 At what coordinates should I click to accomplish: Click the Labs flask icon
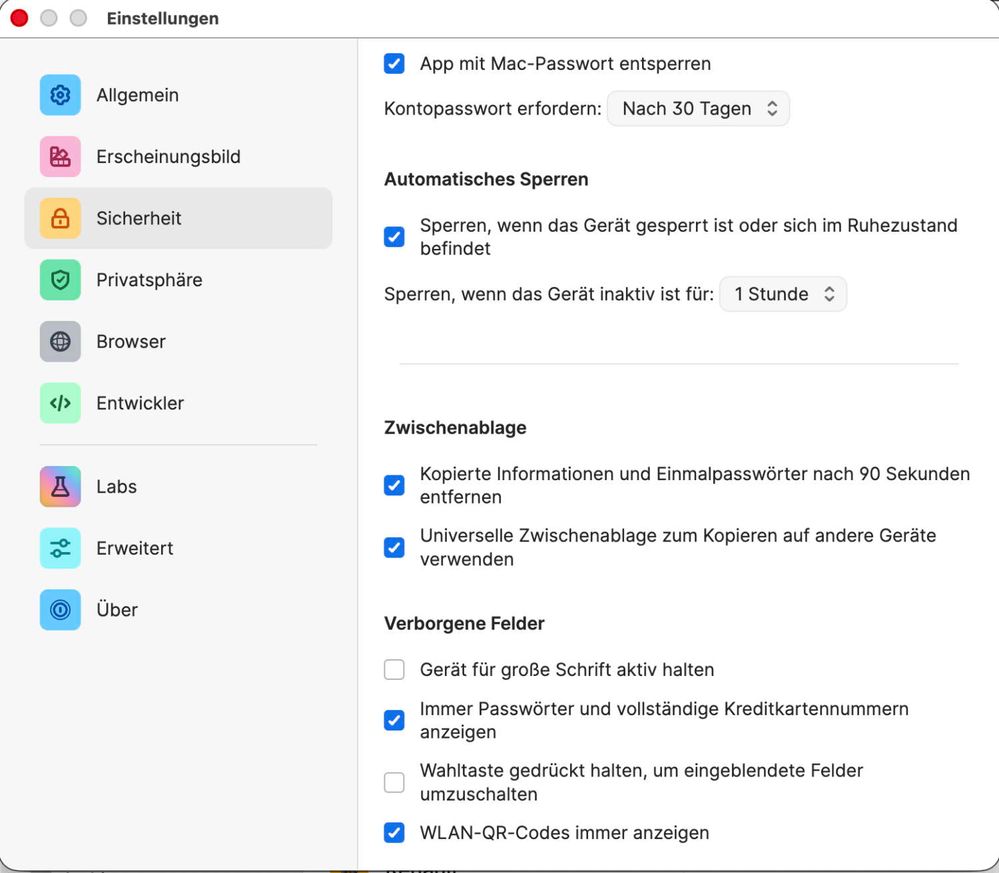coord(60,487)
